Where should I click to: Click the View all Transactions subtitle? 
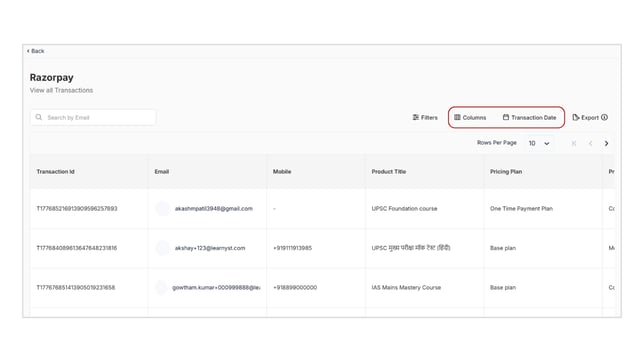click(x=61, y=90)
